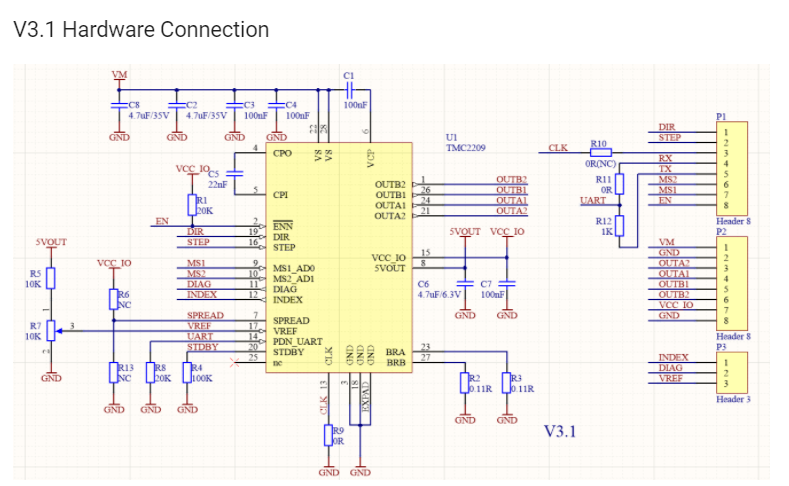Select the C8 capacitor label
The image size is (789, 486).
(x=134, y=105)
